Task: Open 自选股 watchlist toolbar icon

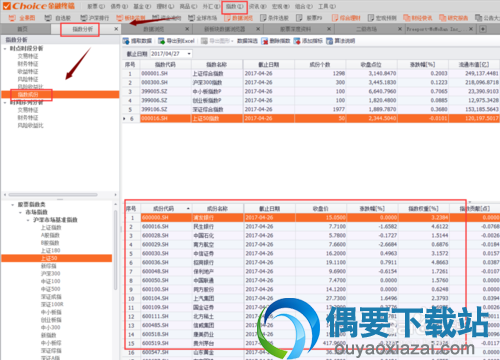Action: (x=57, y=18)
